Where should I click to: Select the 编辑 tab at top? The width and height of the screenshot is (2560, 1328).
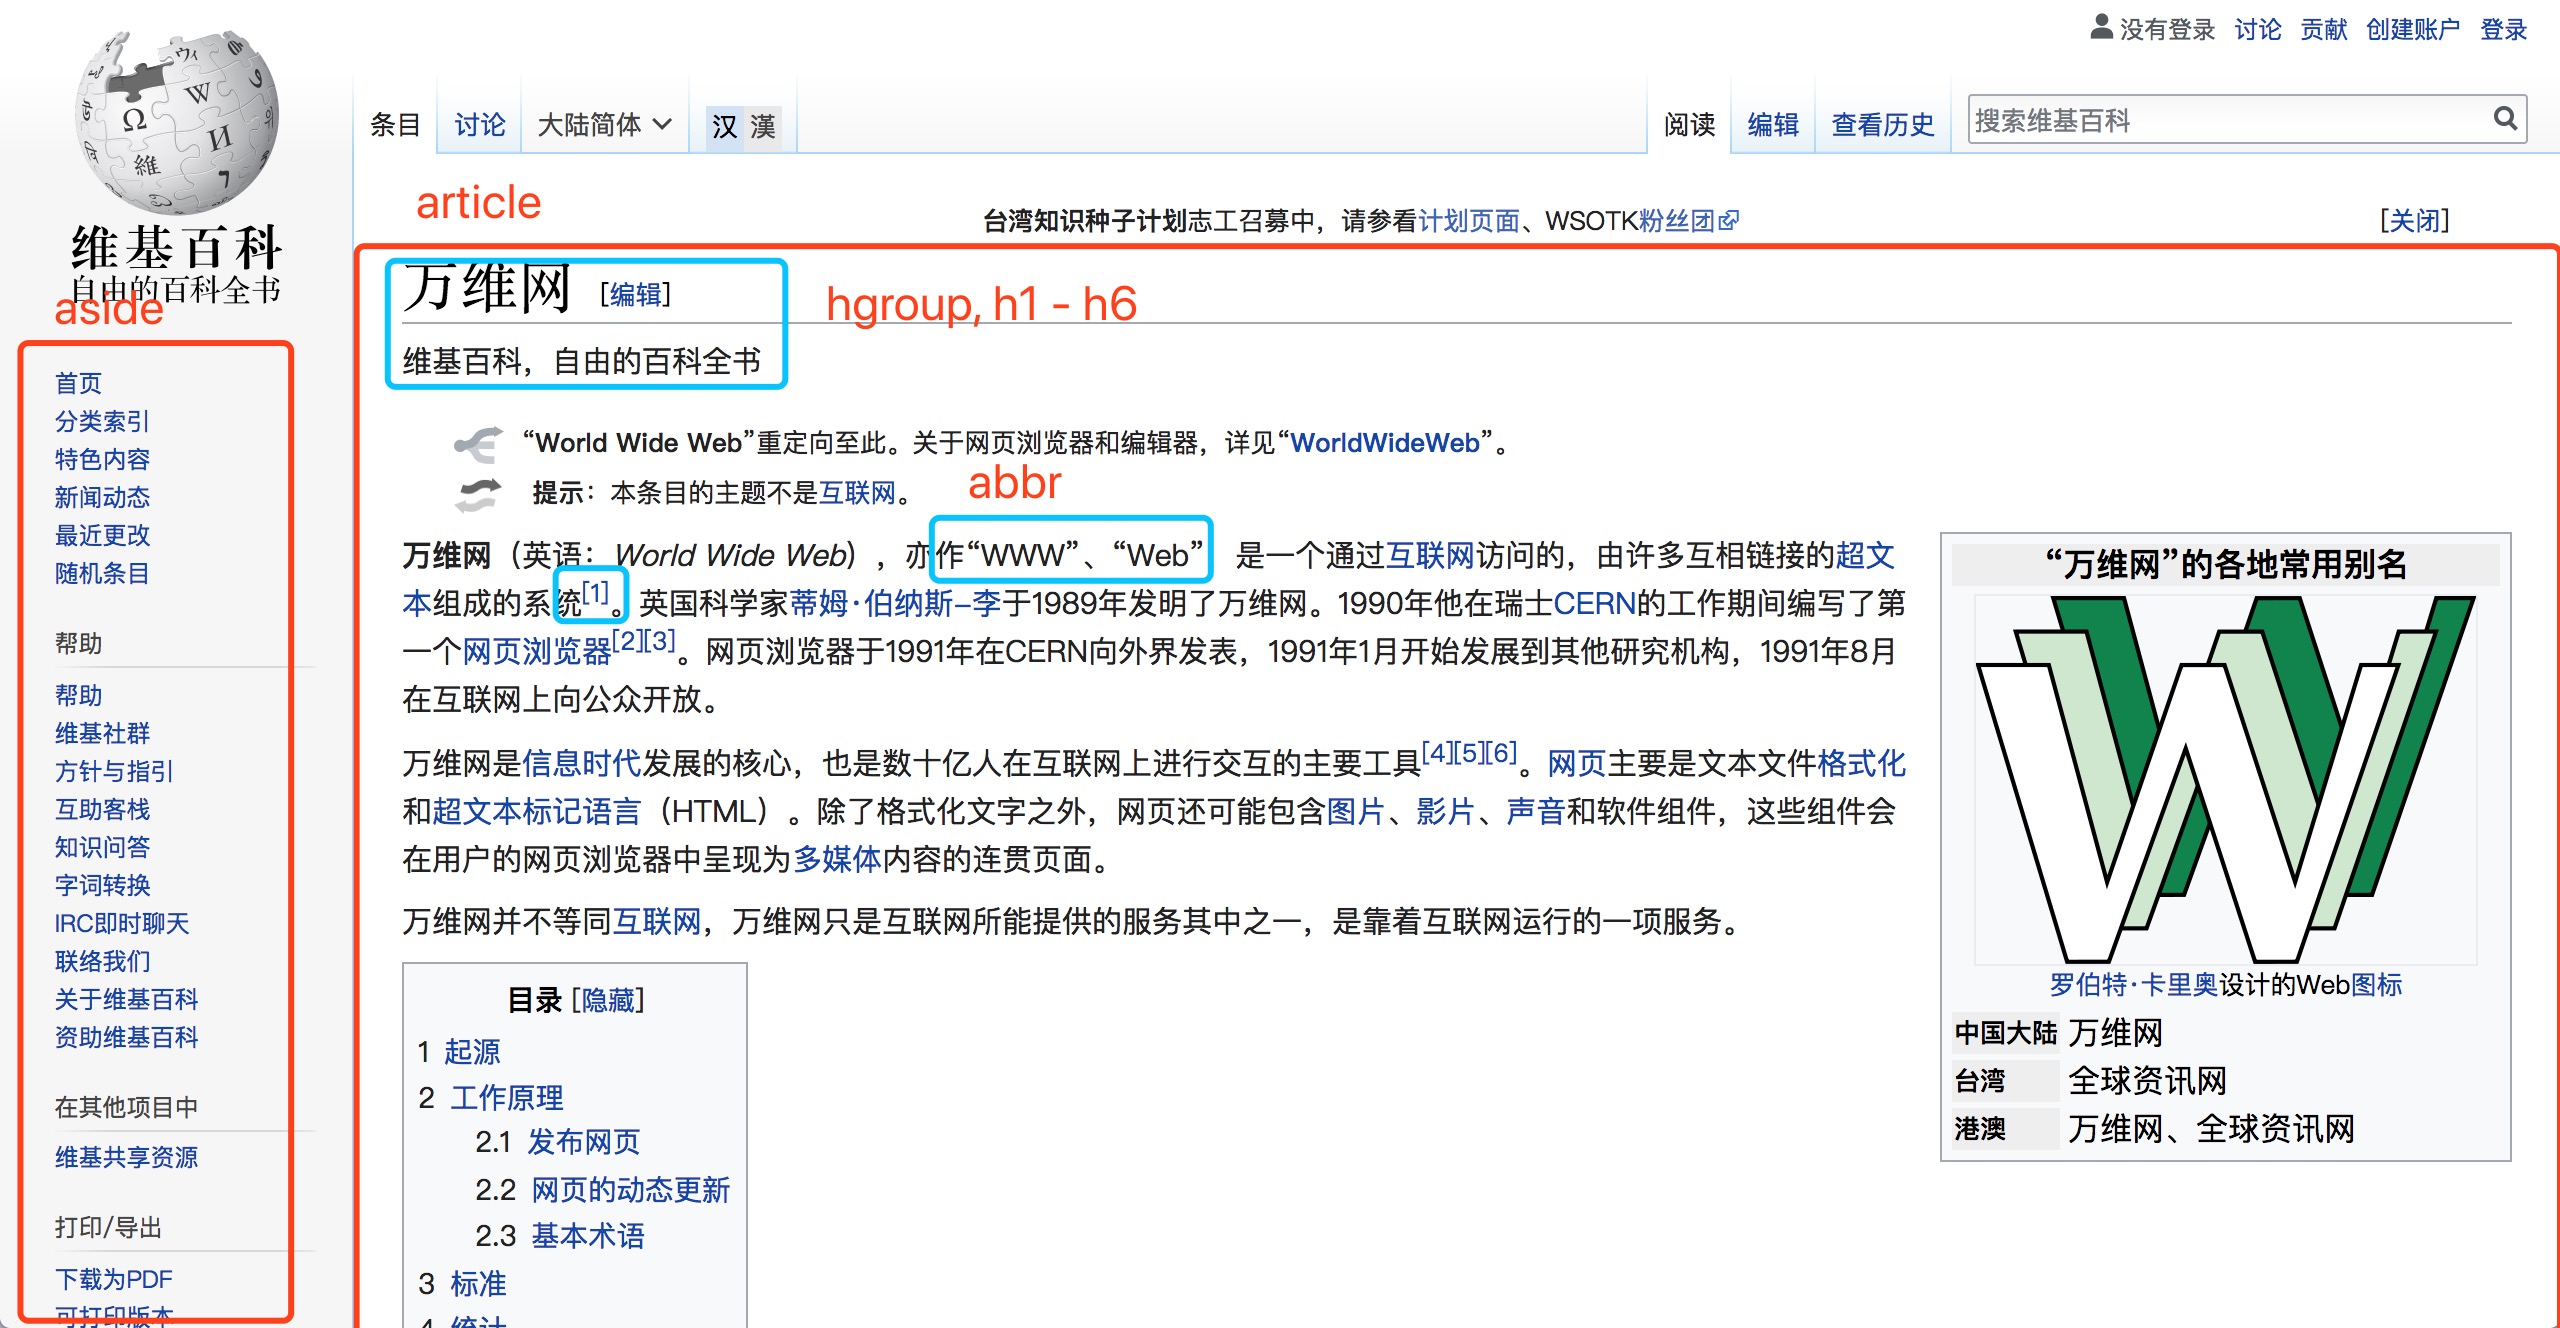(x=1773, y=125)
